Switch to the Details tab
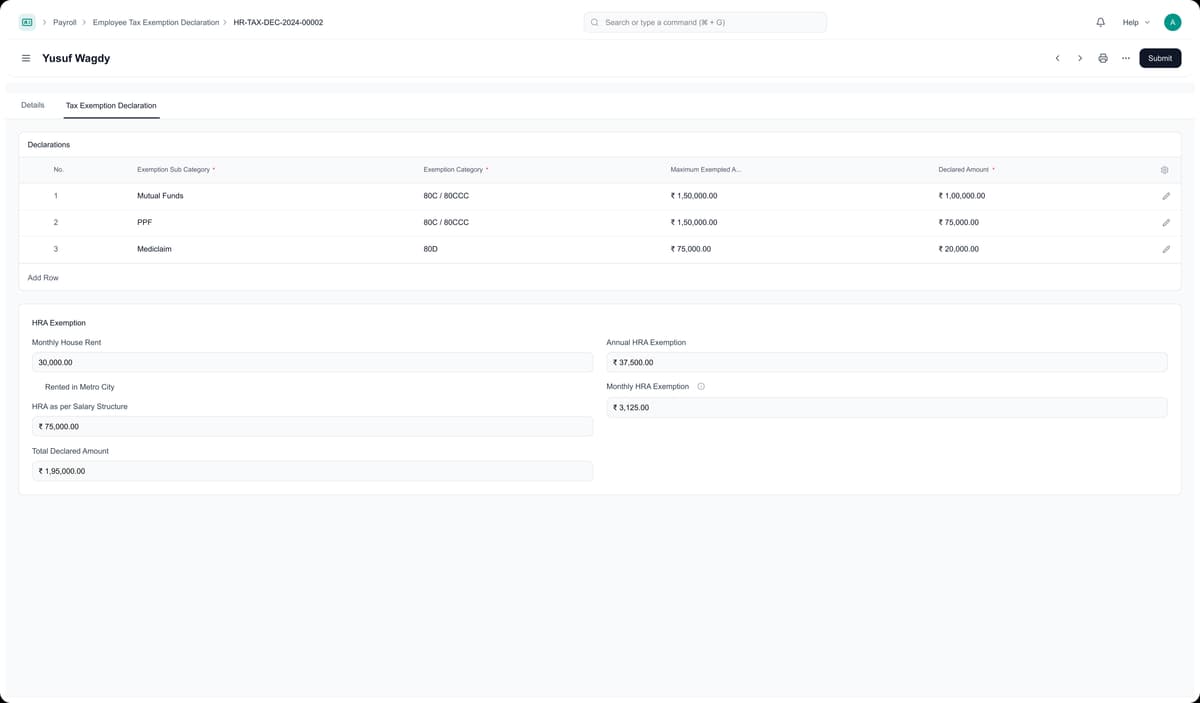The height and width of the screenshot is (703, 1200). click(32, 105)
